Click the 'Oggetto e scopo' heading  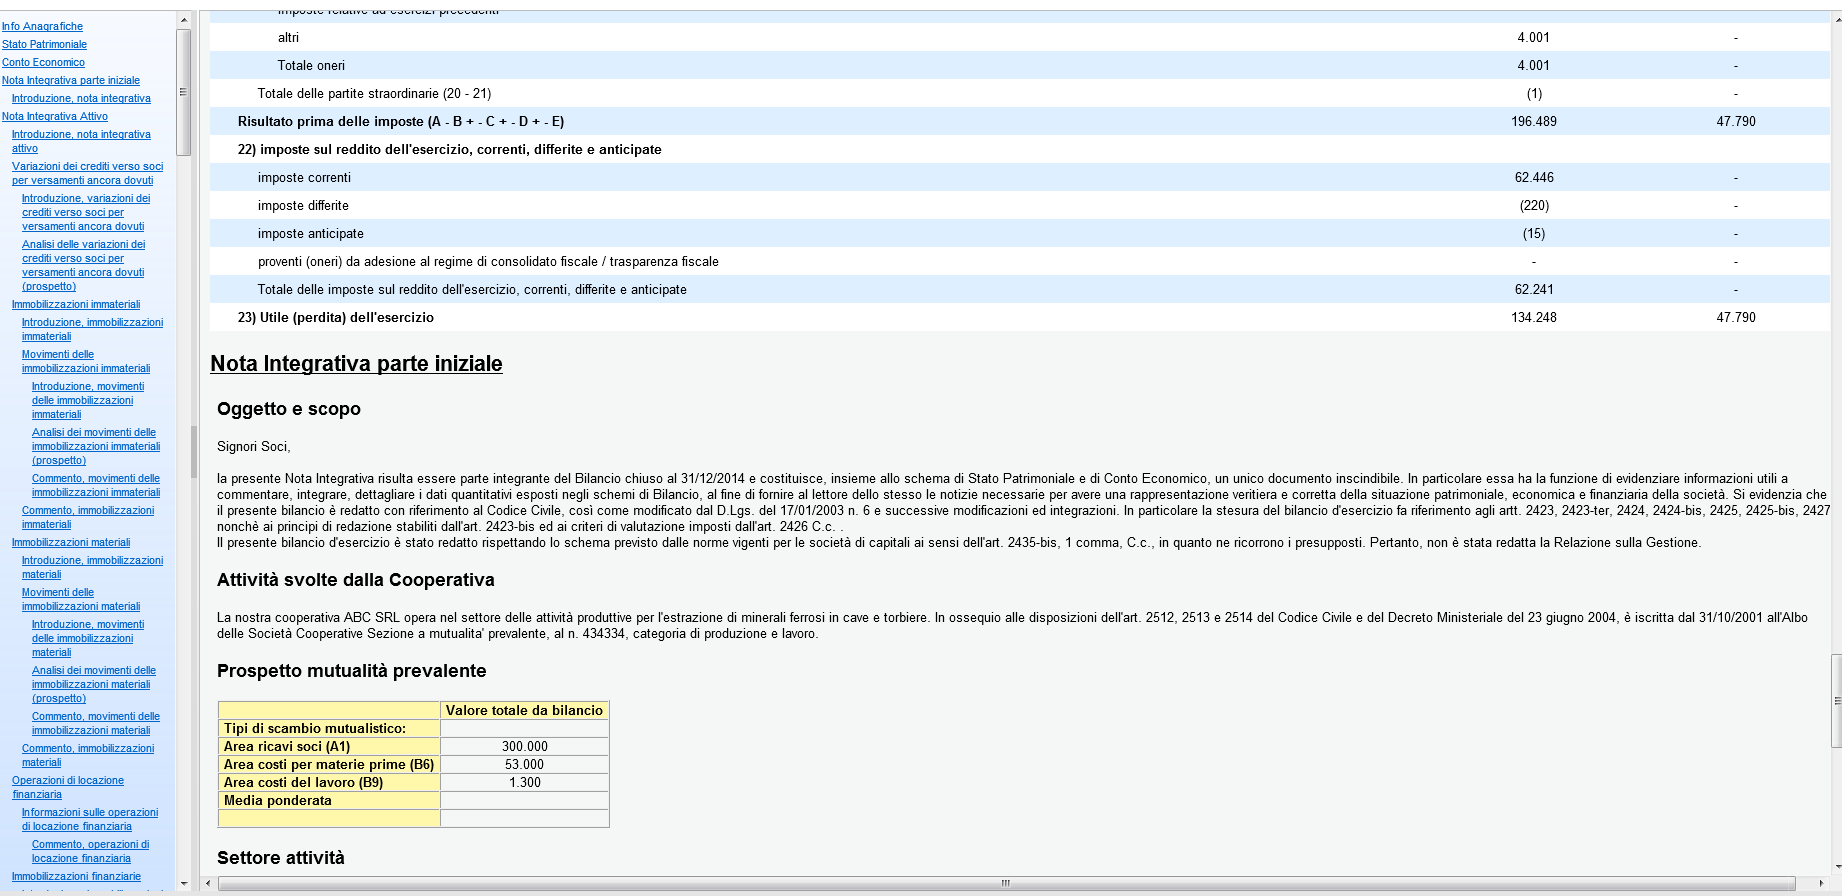point(289,409)
